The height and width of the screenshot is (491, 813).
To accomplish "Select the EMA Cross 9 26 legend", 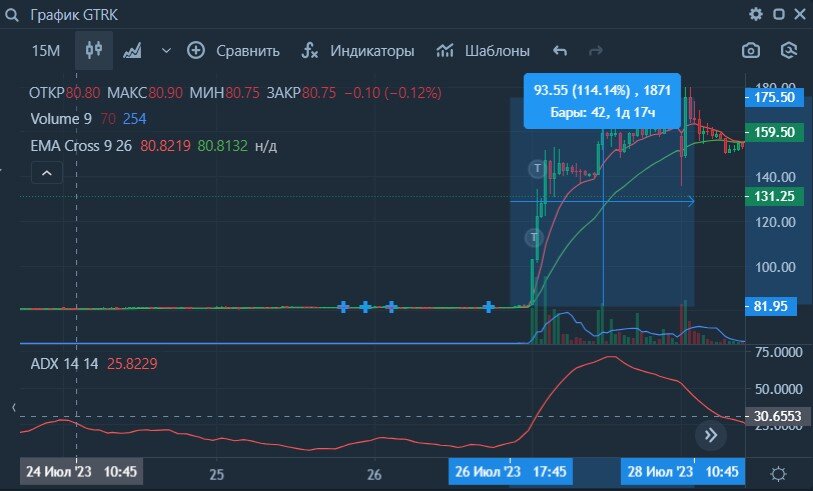I will click(x=81, y=146).
